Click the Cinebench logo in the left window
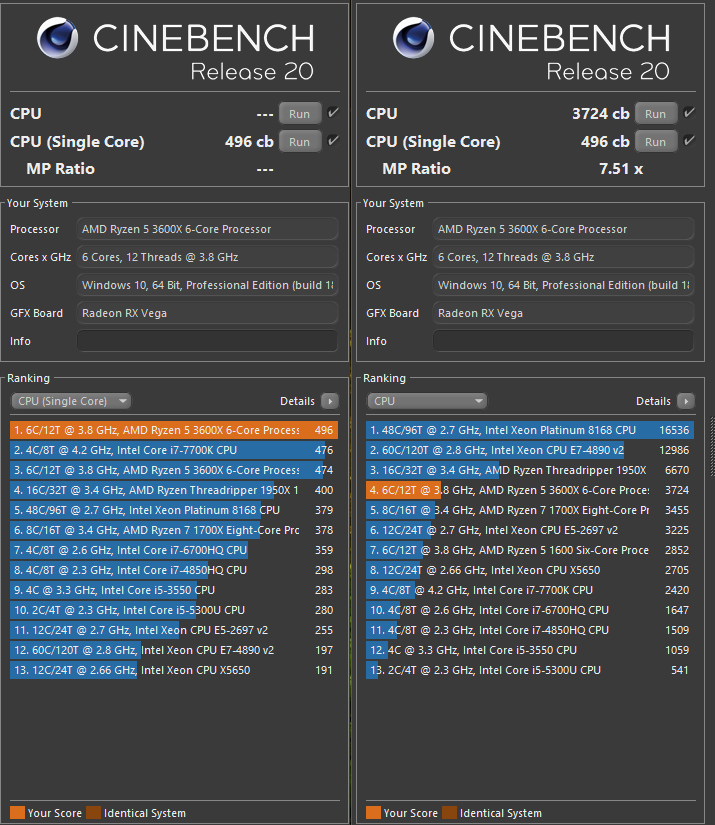Viewport: 715px width, 825px height. [x=57, y=40]
